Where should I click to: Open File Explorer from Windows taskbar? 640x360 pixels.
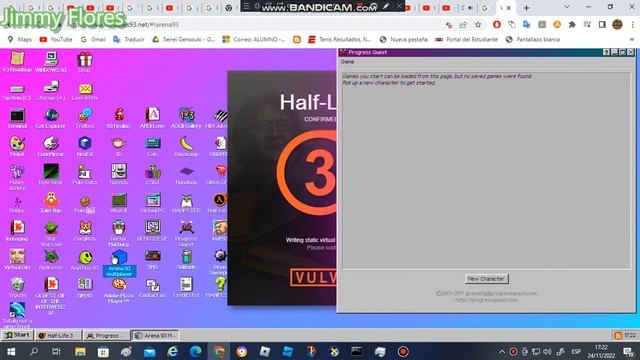(x=80, y=351)
